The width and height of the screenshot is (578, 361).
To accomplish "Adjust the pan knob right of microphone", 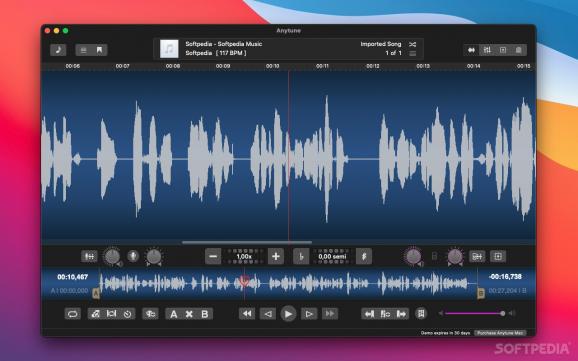I will [x=154, y=256].
